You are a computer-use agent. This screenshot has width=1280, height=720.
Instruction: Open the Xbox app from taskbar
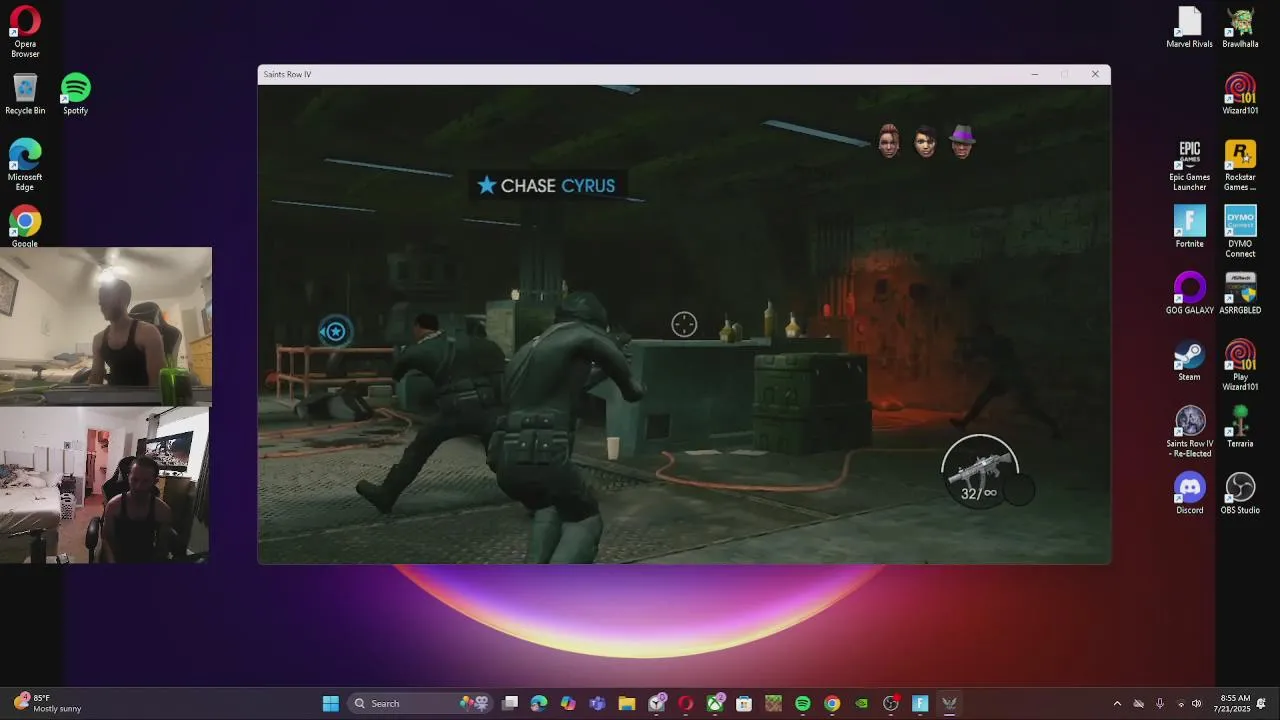tap(715, 704)
